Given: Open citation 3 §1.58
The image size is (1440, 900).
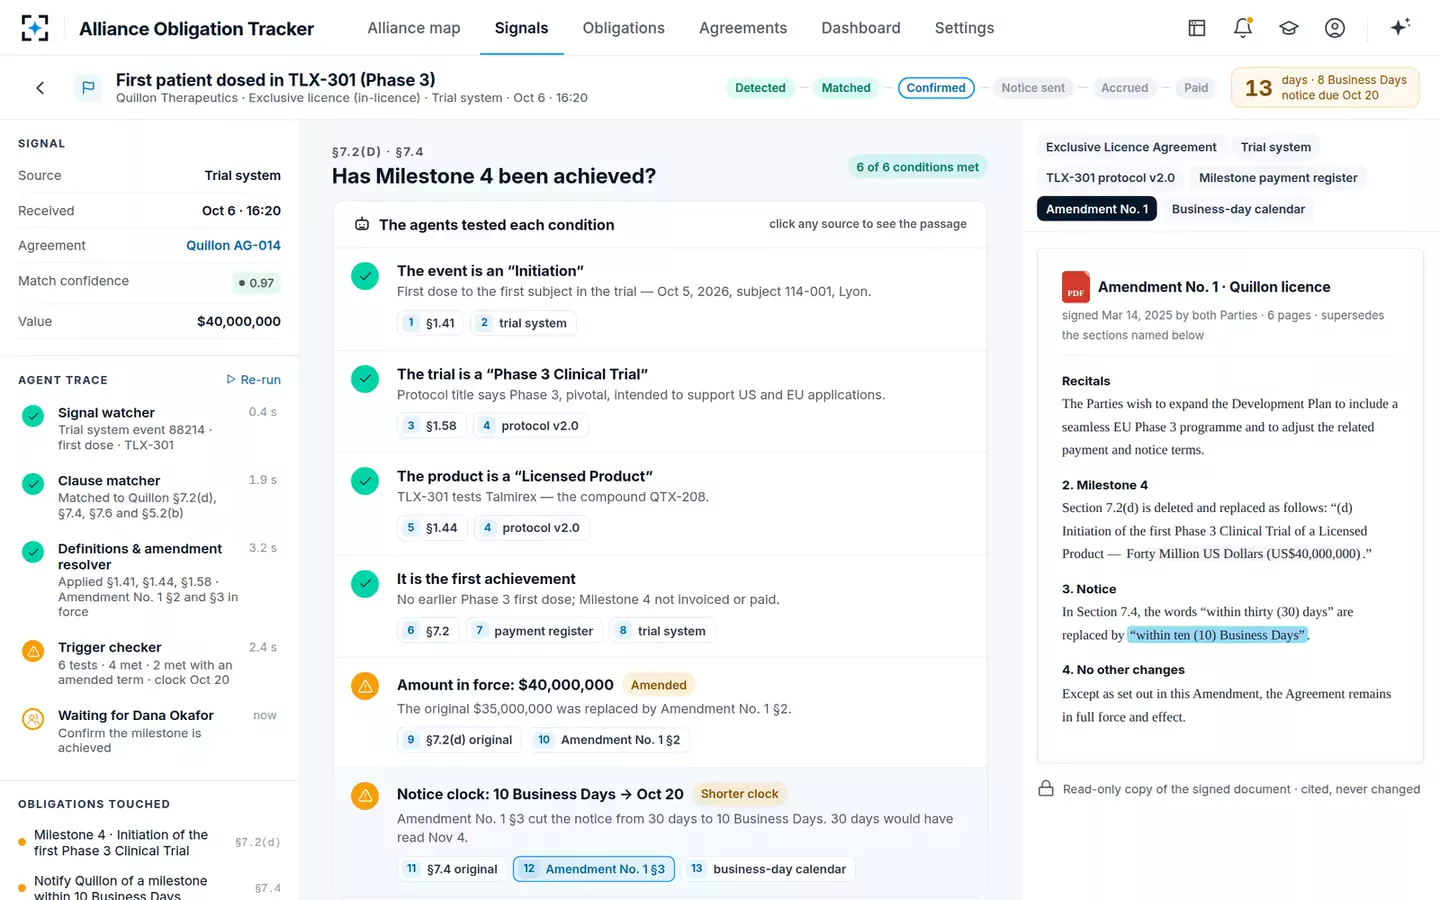Looking at the screenshot, I should click(431, 426).
